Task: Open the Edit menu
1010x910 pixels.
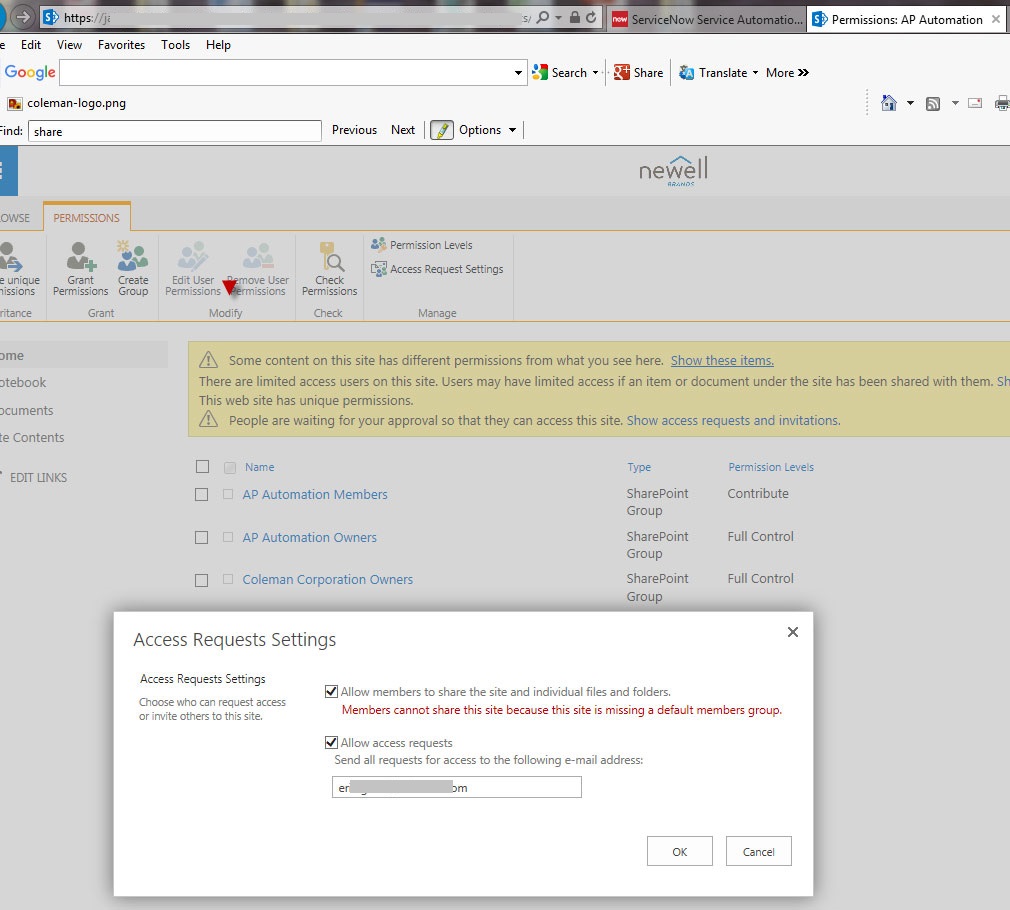Action: tap(31, 45)
